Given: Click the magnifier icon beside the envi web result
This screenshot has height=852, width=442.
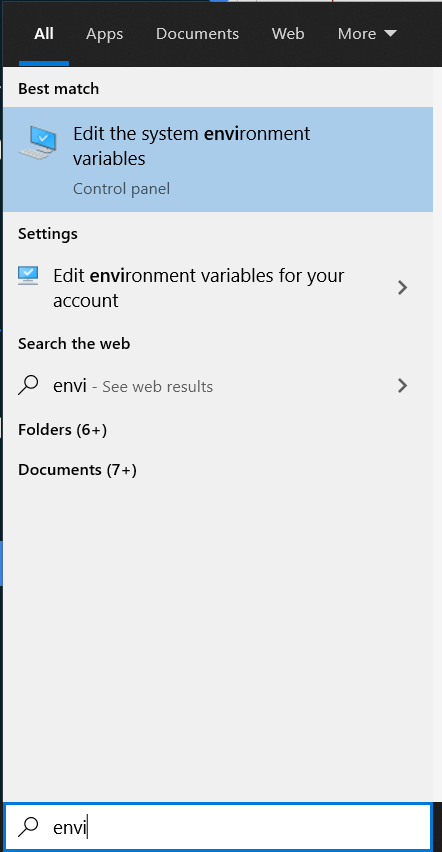Looking at the screenshot, I should (28, 385).
